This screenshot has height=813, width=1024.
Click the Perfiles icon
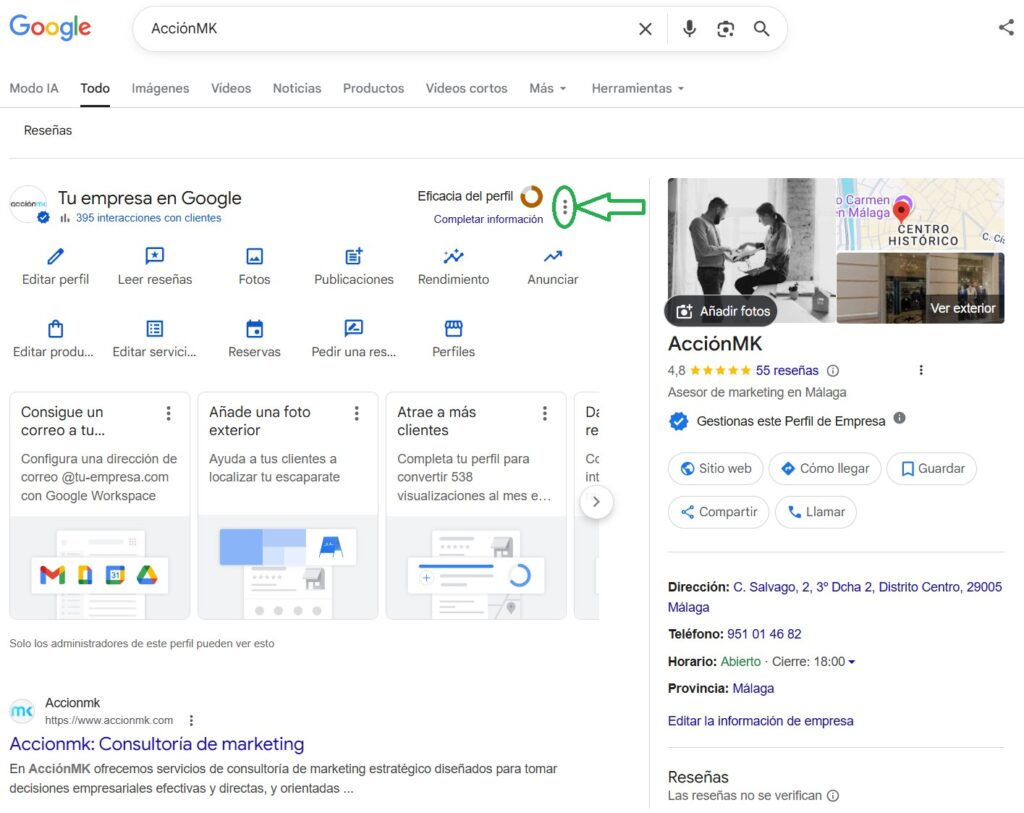453,330
